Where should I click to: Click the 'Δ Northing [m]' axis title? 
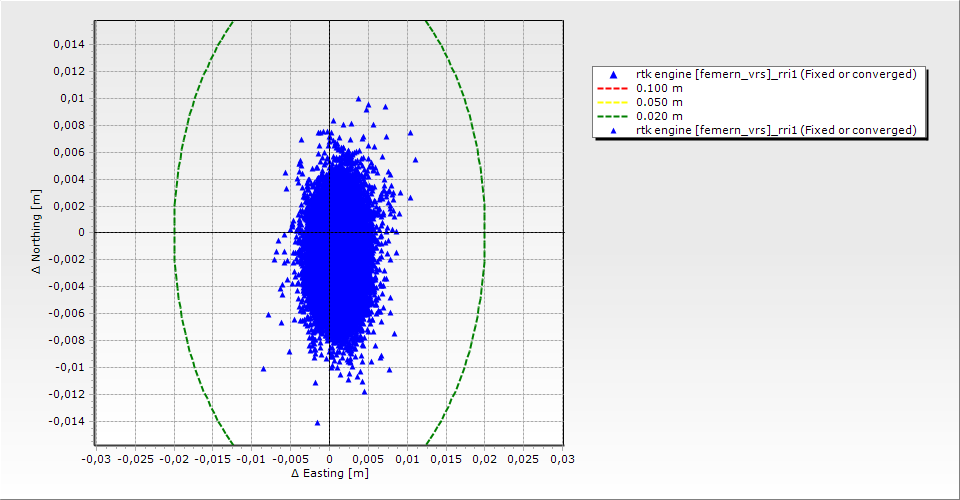[38, 232]
